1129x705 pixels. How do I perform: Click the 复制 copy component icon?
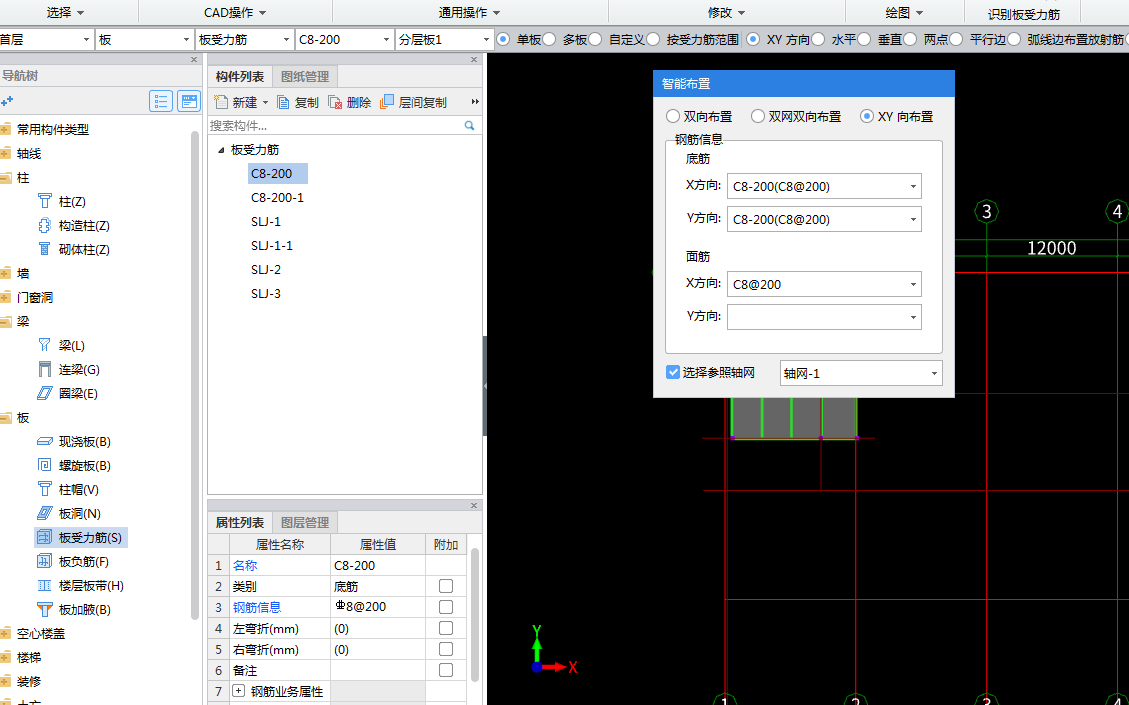283,102
